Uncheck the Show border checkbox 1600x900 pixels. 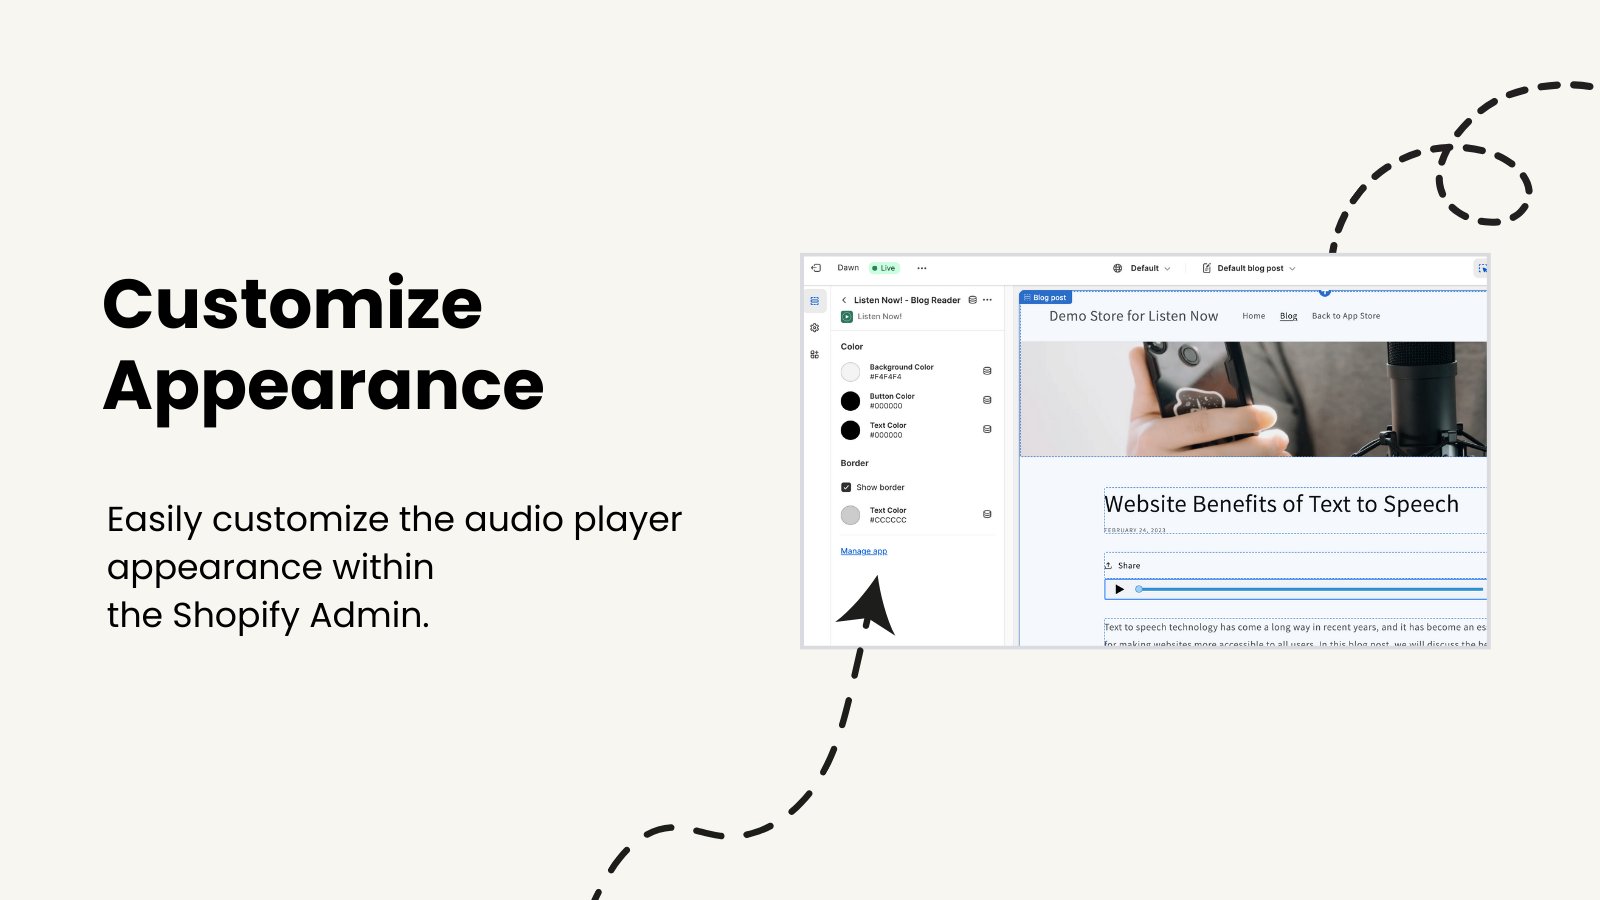coord(846,488)
